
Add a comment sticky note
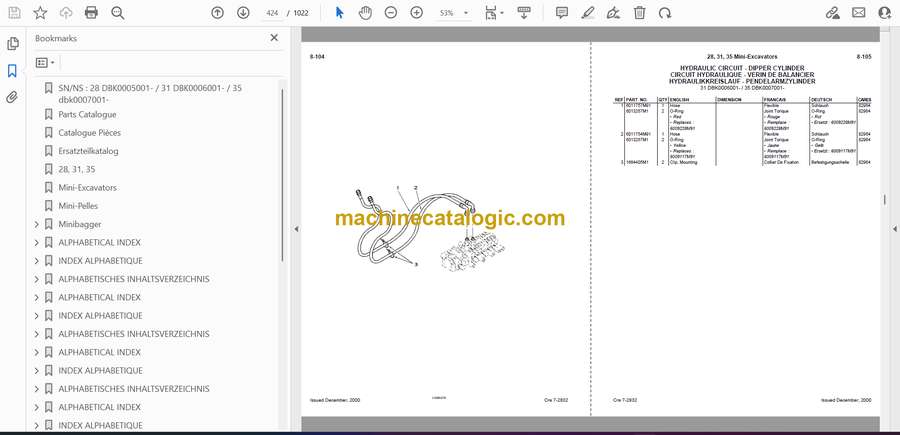(562, 13)
